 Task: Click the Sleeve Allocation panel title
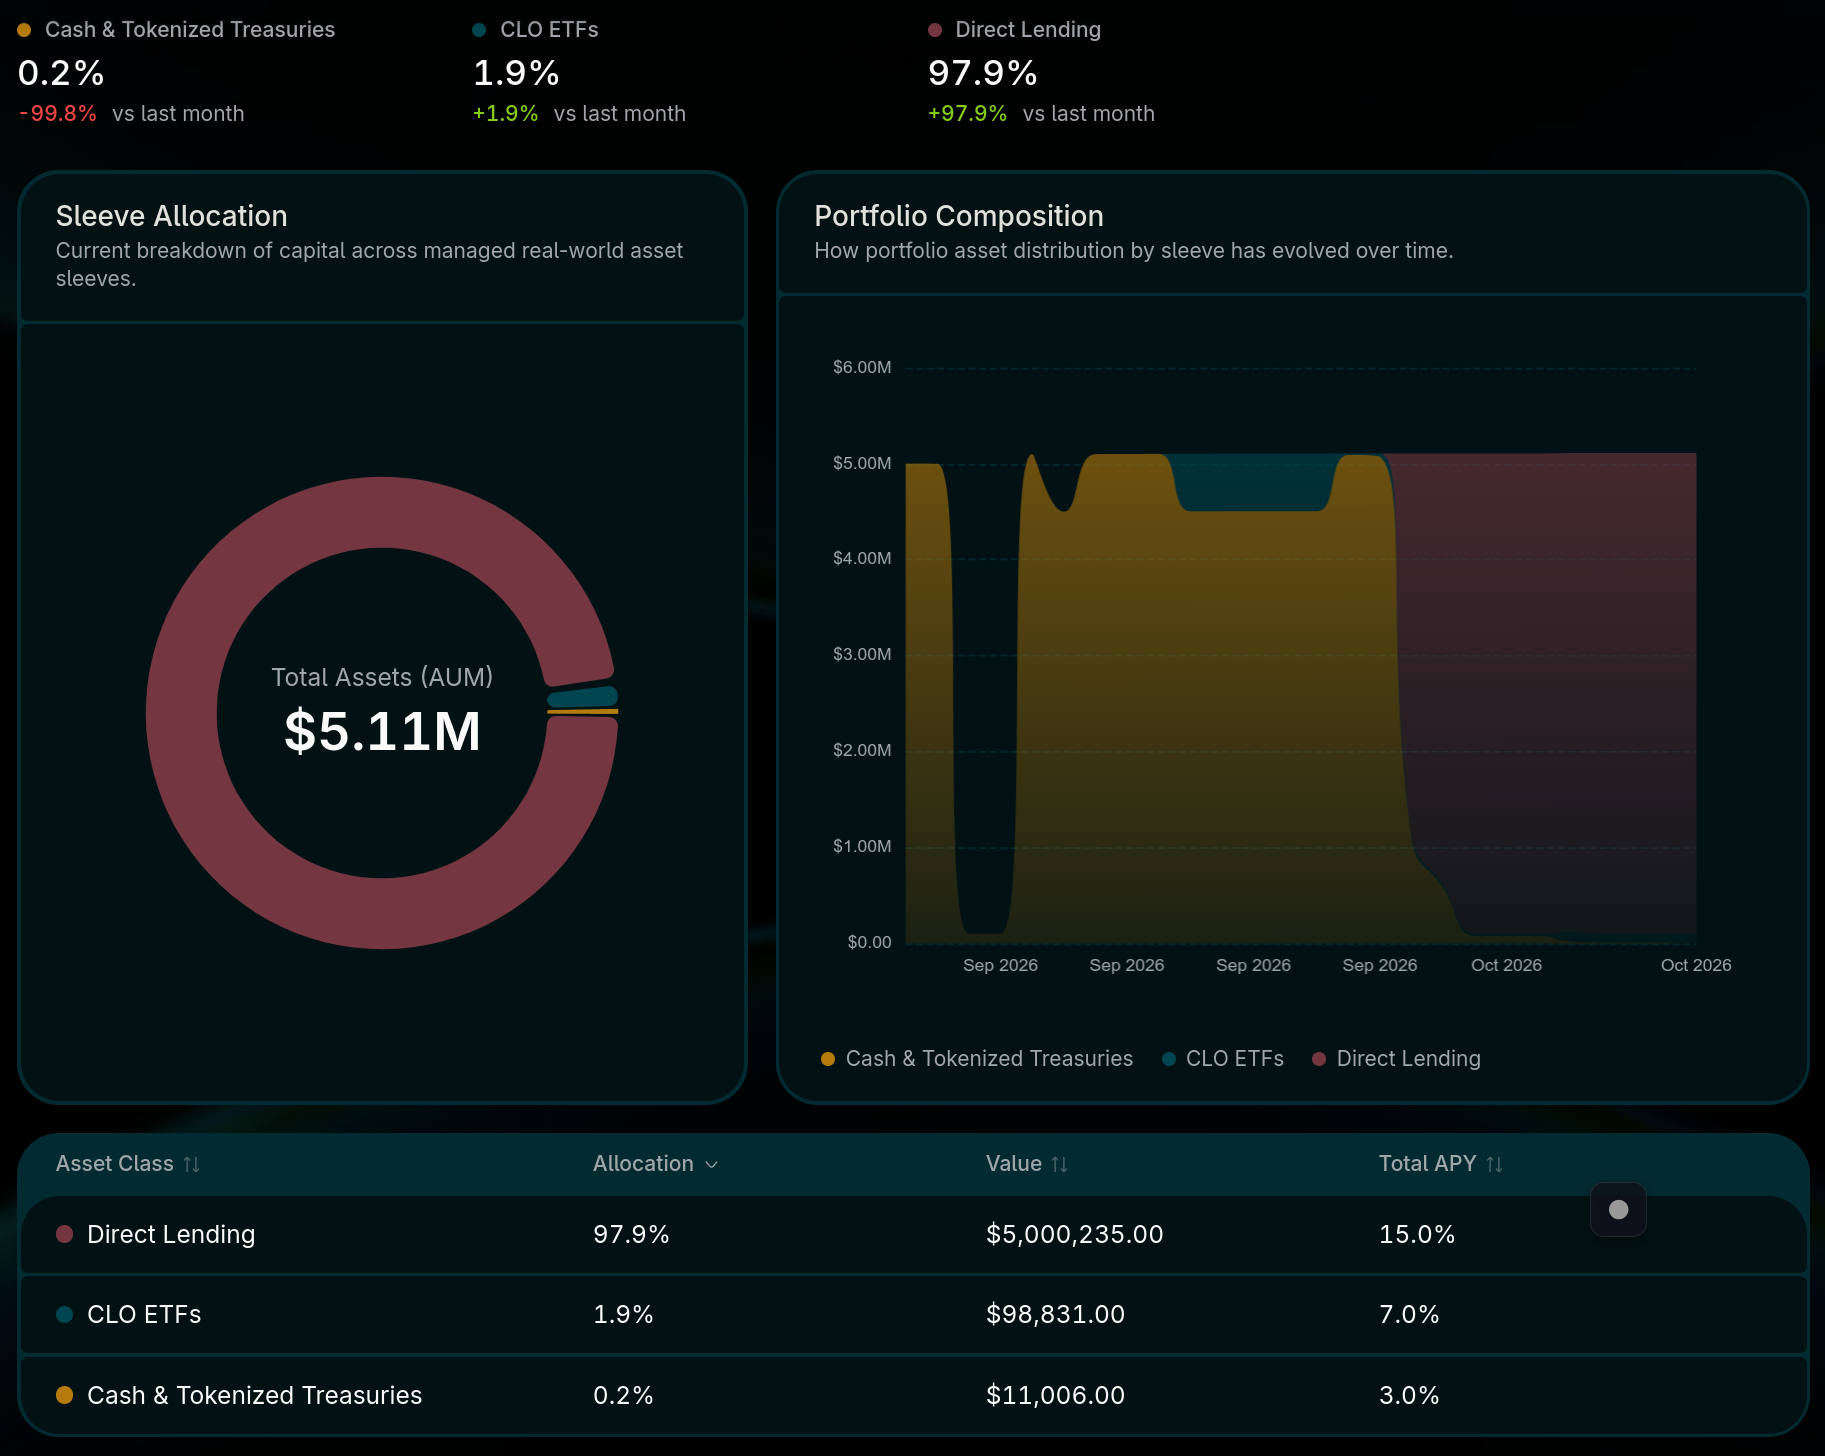pyautogui.click(x=171, y=216)
